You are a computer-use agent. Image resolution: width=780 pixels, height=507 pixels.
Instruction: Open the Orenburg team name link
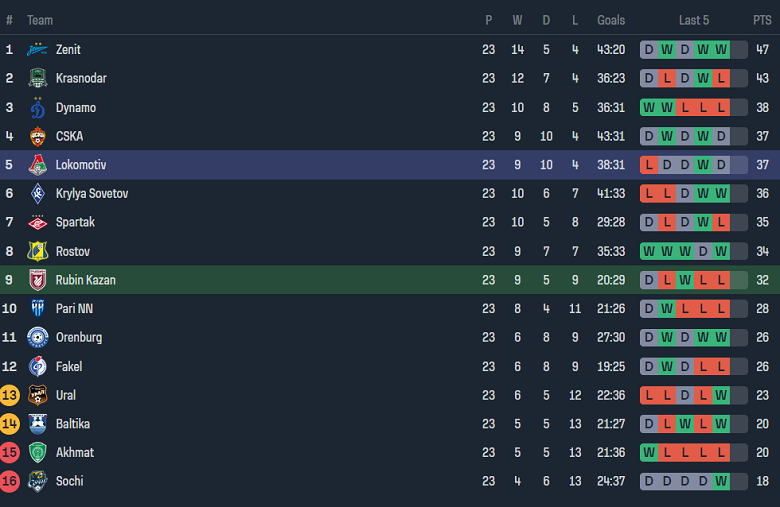coord(79,337)
